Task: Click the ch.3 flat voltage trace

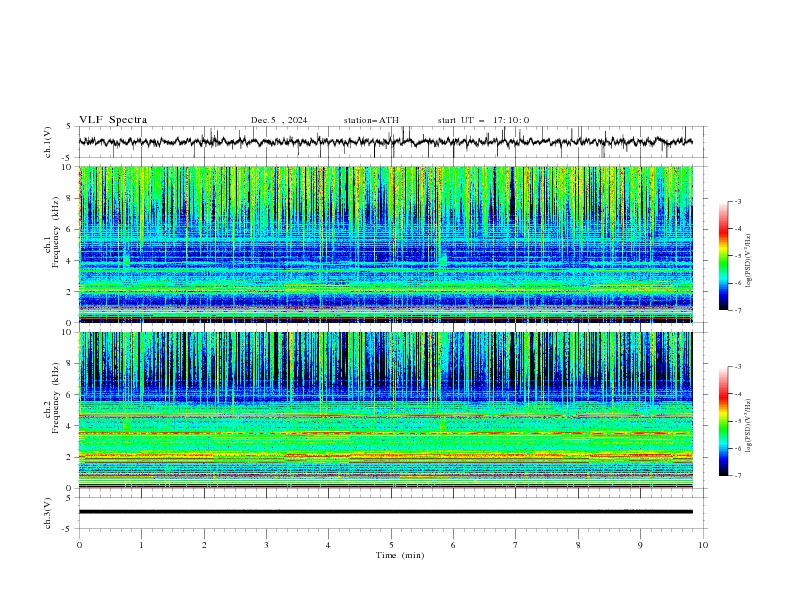Action: (x=385, y=512)
